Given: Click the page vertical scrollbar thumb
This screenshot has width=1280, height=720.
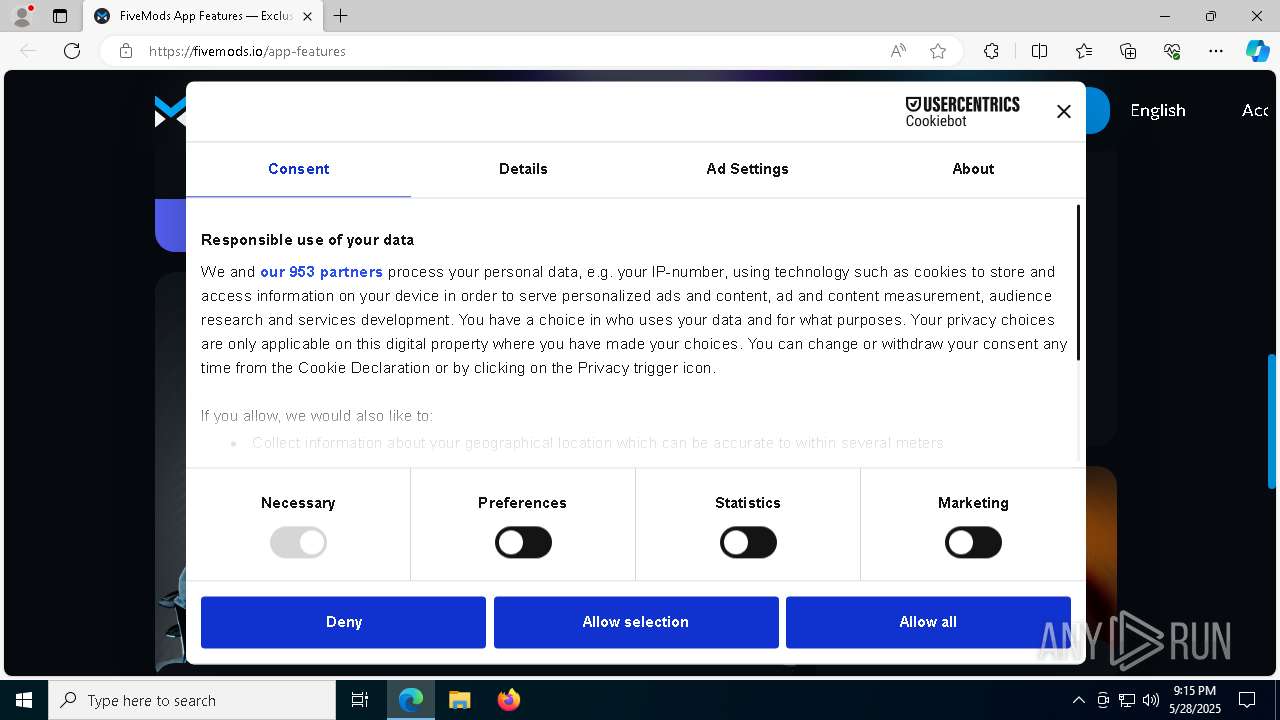Looking at the screenshot, I should click(1272, 420).
